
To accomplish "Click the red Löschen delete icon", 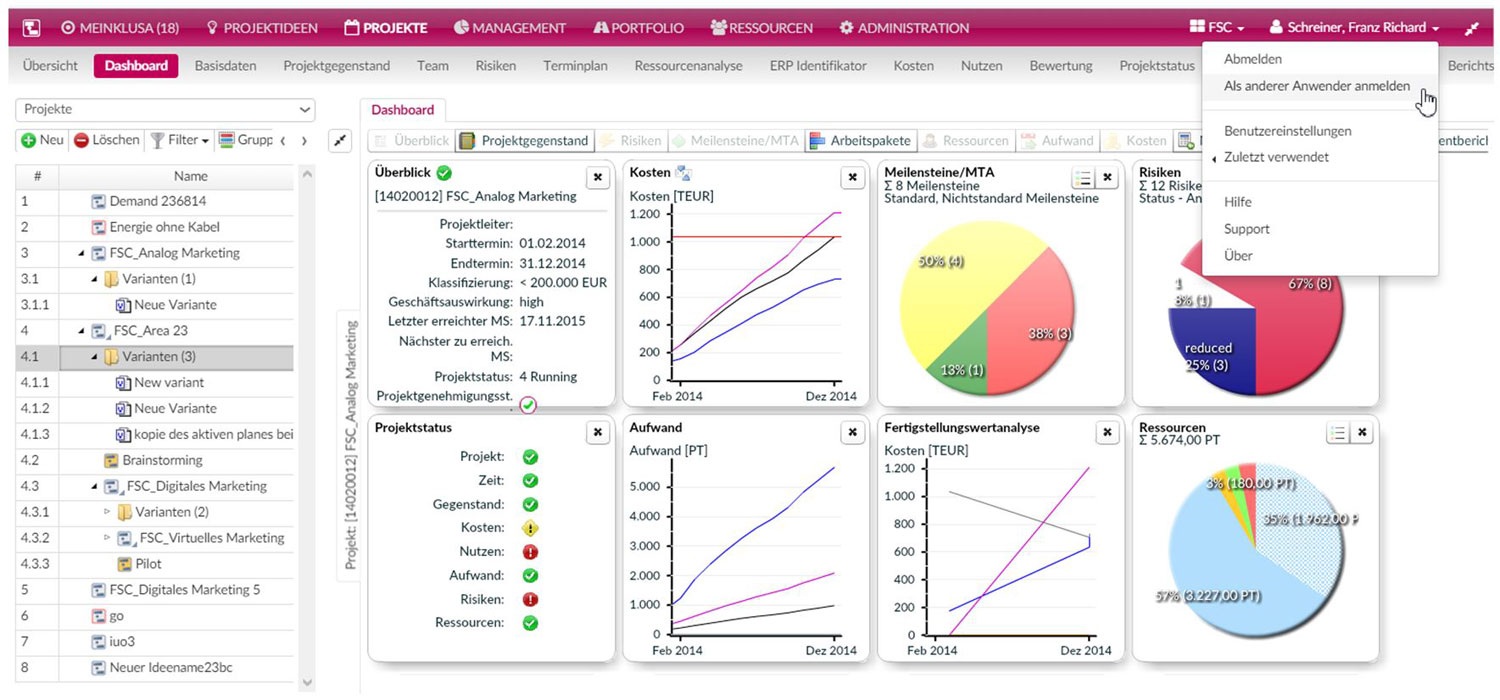I will 82,141.
